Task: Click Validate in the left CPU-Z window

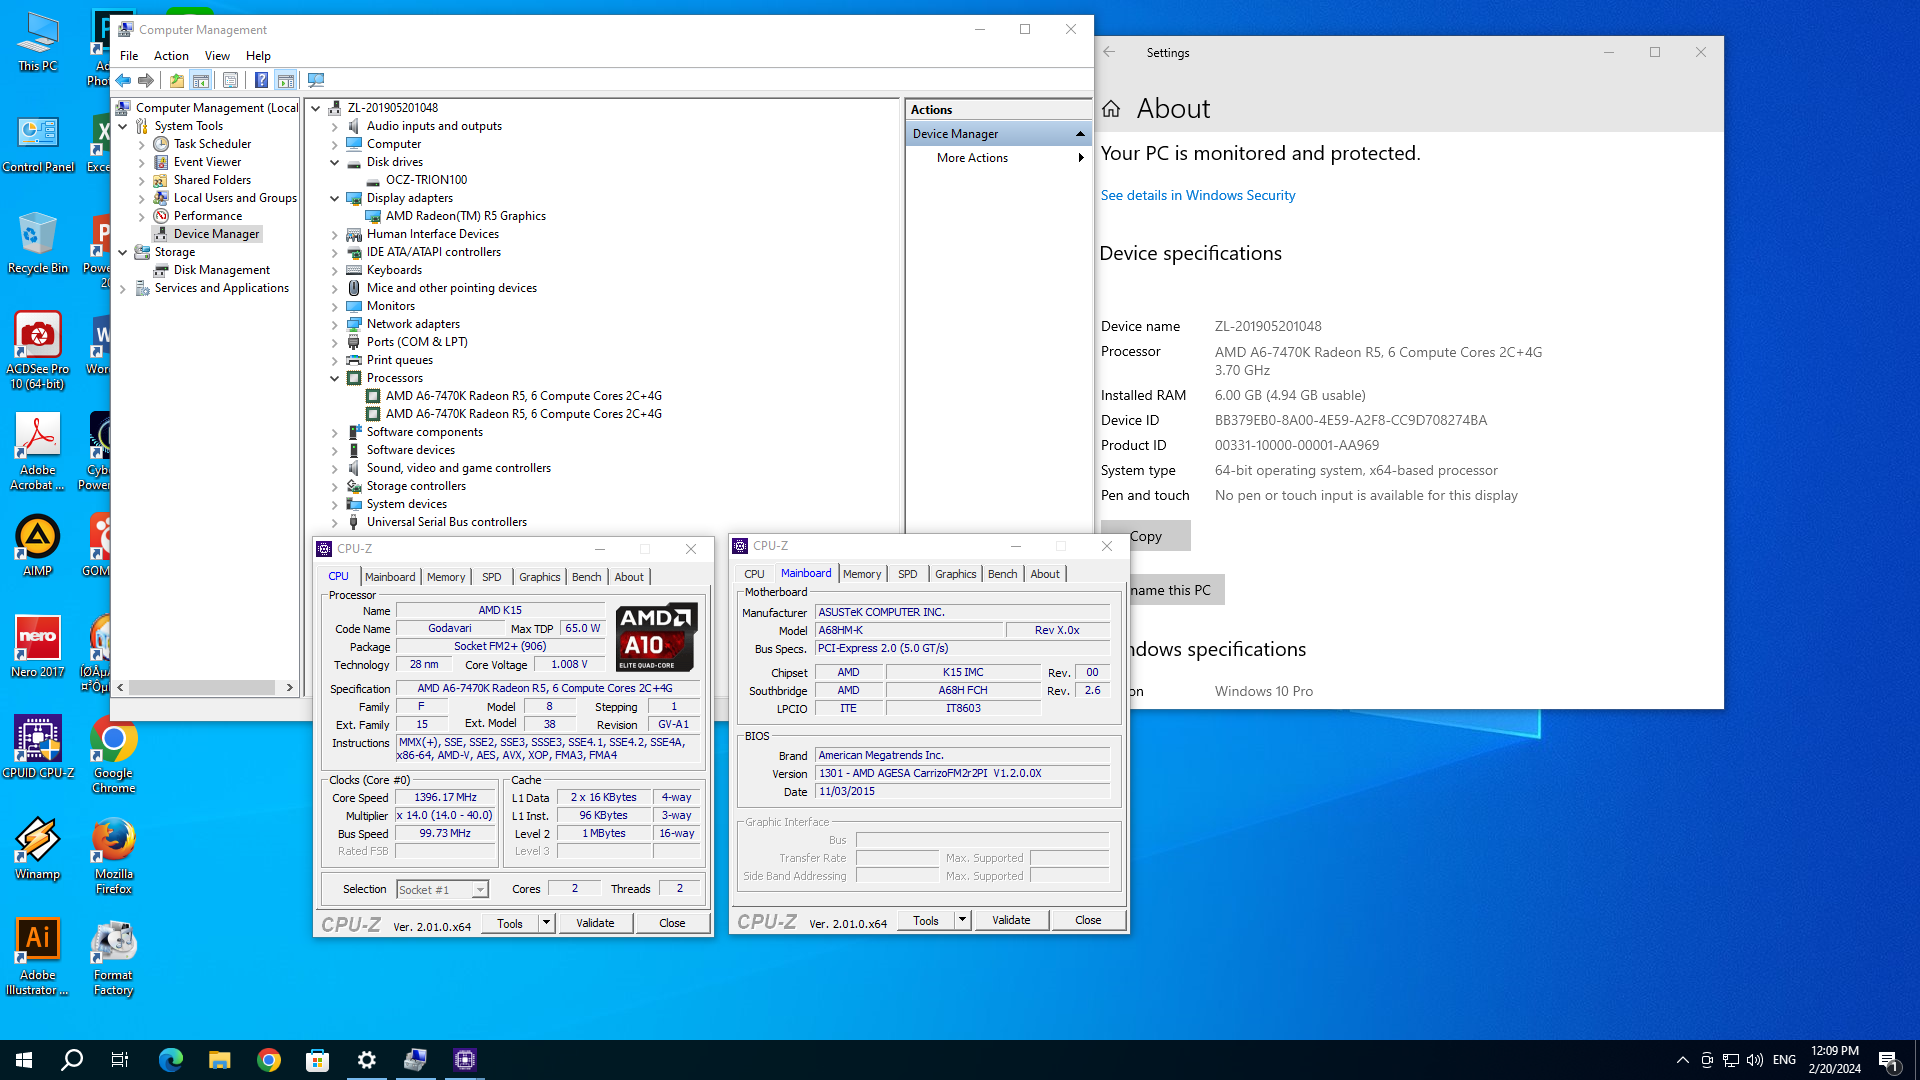Action: (595, 923)
